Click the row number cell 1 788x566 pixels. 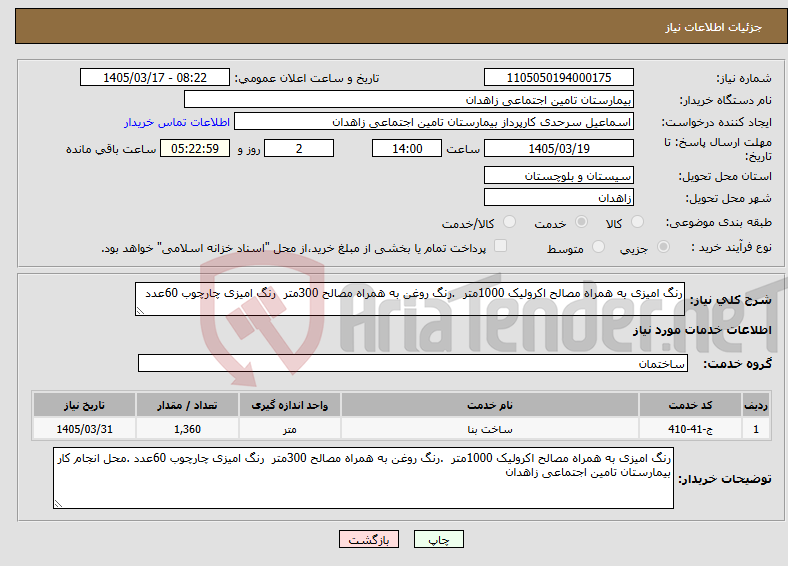pyautogui.click(x=756, y=429)
